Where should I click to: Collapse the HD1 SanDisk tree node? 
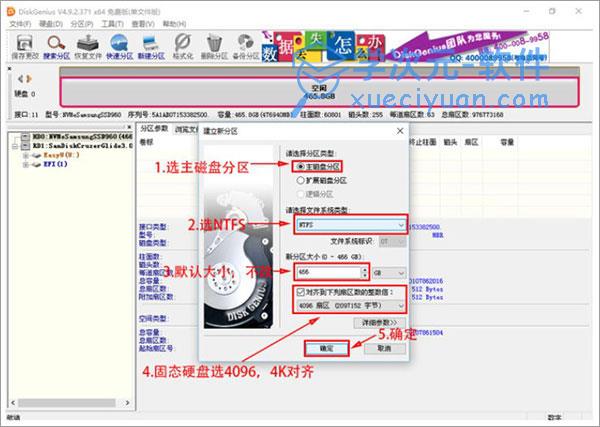[x=15, y=146]
